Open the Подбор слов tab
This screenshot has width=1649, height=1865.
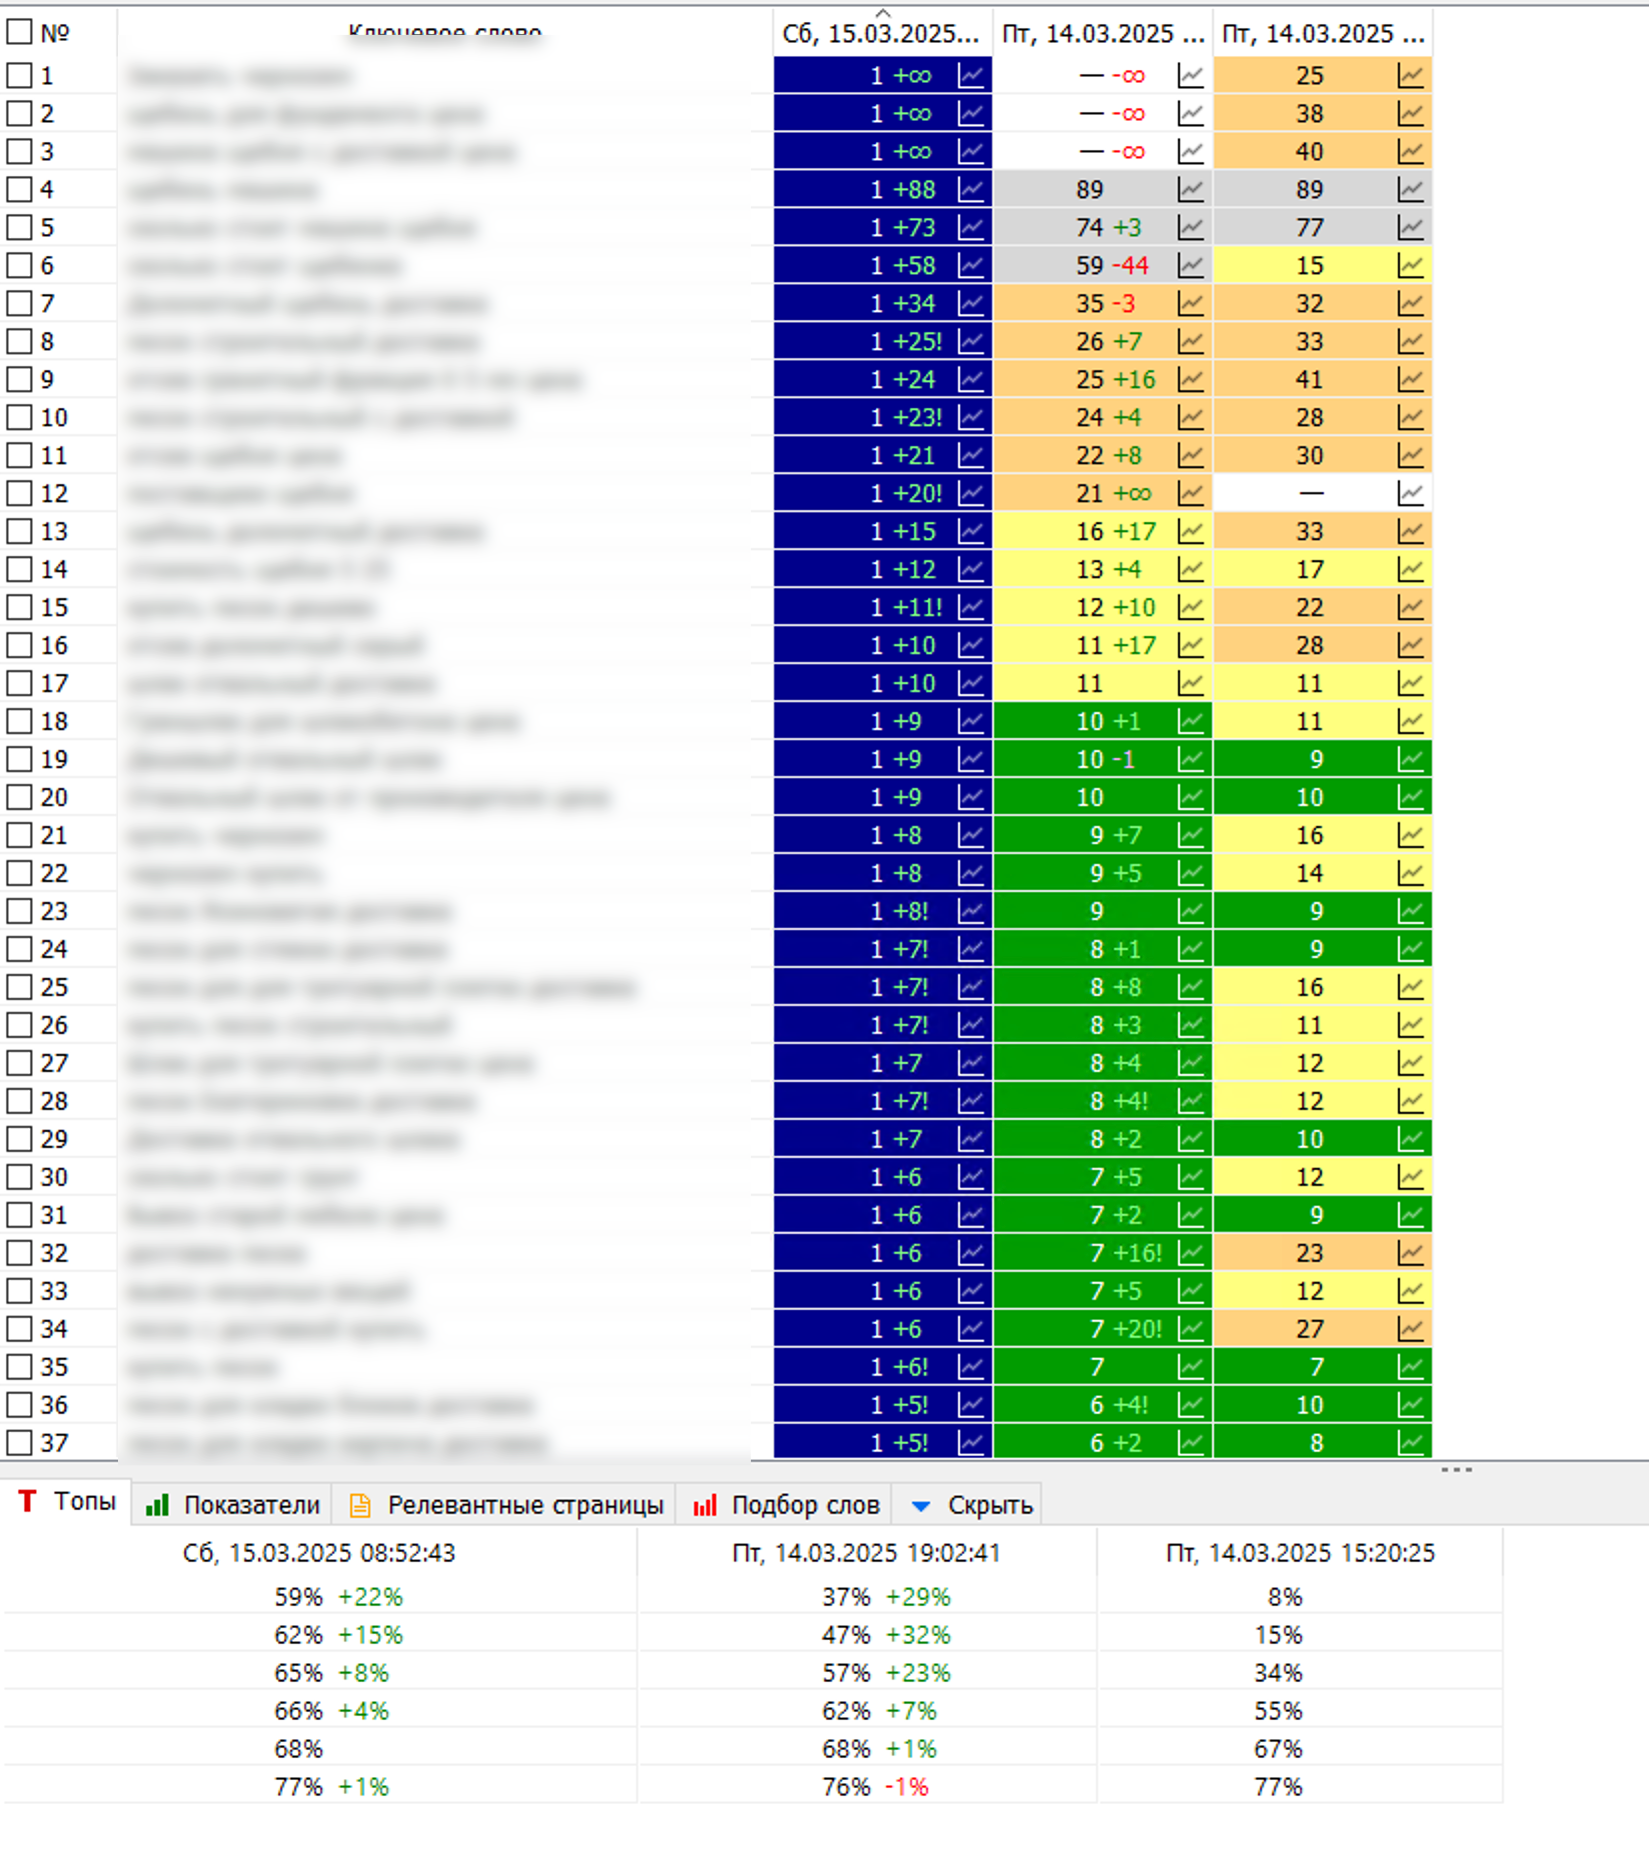click(x=786, y=1505)
